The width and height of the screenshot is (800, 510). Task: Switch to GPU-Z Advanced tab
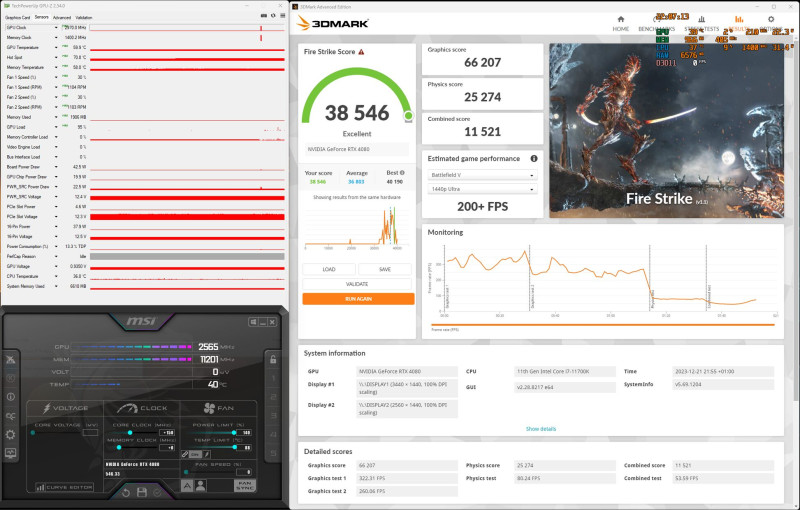pyautogui.click(x=62, y=17)
